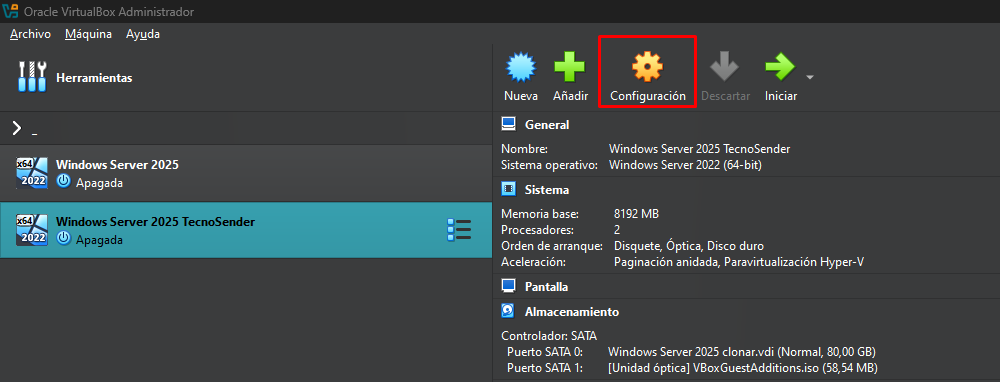The image size is (1000, 382).
Task: Click the Procesadores value 2
Action: [x=617, y=230]
